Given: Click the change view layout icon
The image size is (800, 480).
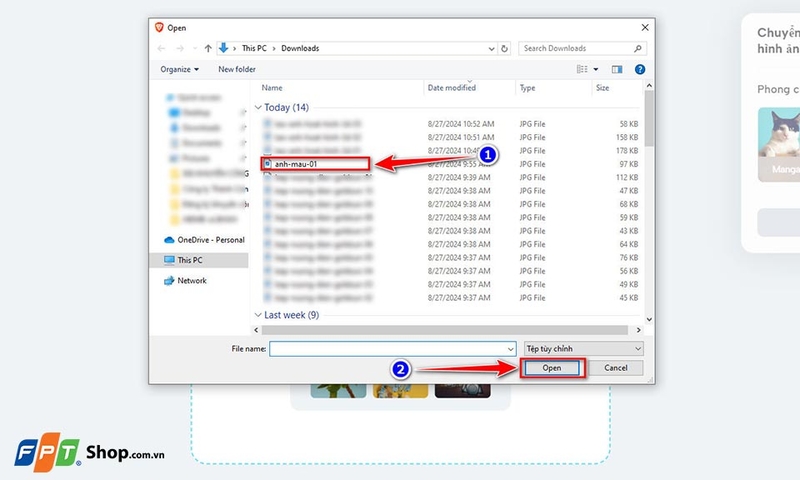Looking at the screenshot, I should tap(582, 69).
